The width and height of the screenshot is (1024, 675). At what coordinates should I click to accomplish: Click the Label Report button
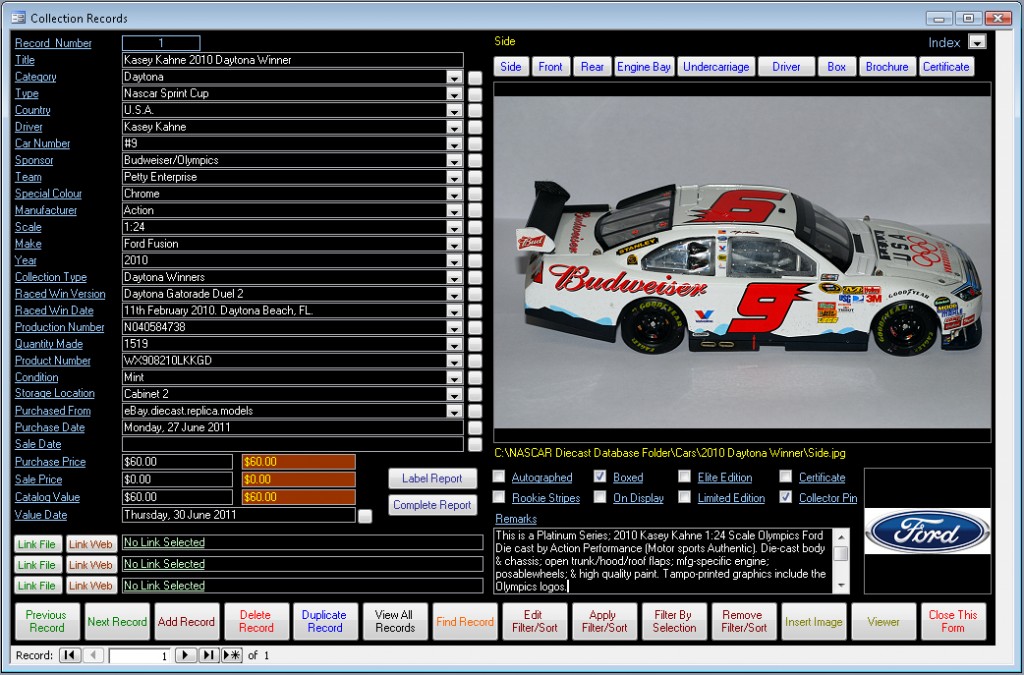coord(432,479)
